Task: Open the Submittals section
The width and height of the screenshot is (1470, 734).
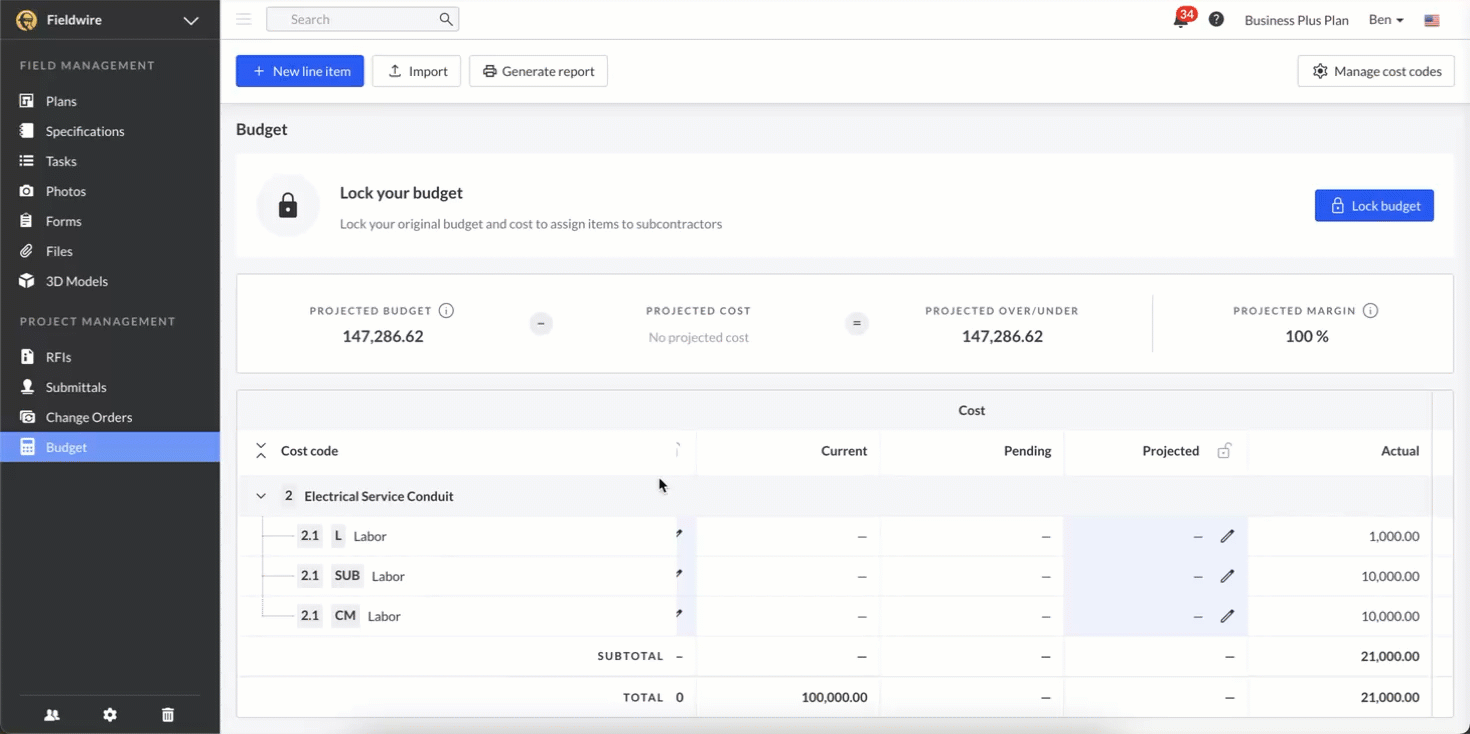Action: pos(76,387)
